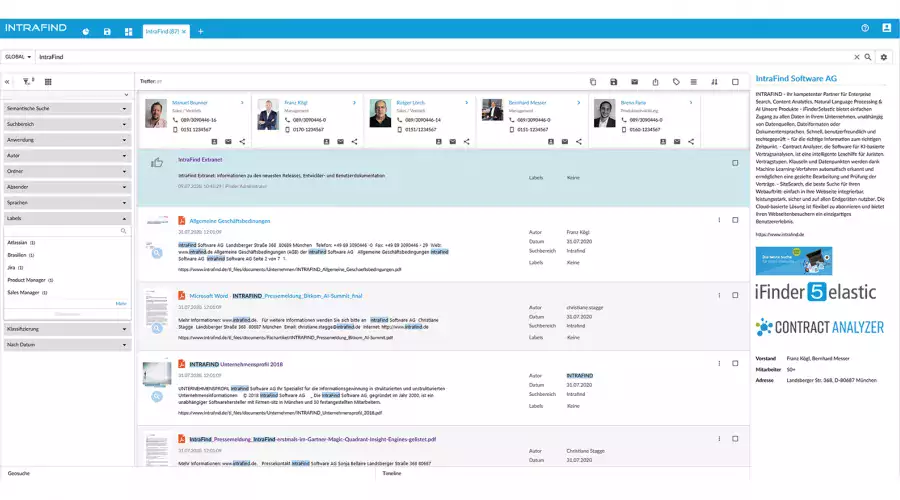Check the Gartner Magic Quadrant result checkbox

pyautogui.click(x=735, y=439)
